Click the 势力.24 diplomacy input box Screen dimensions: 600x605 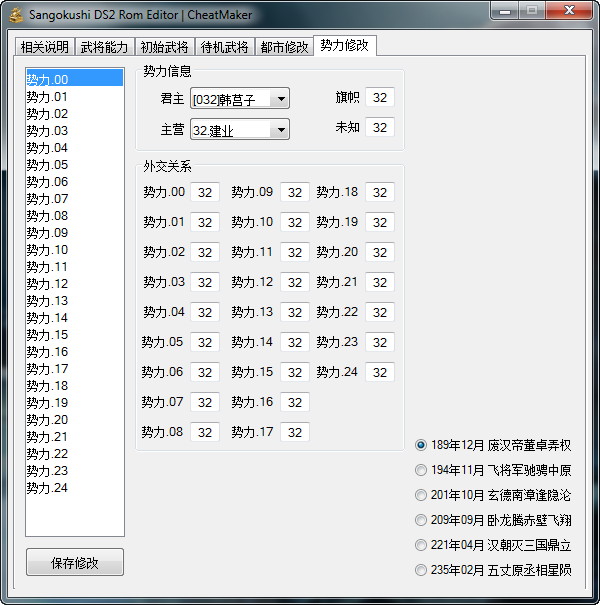coord(380,372)
